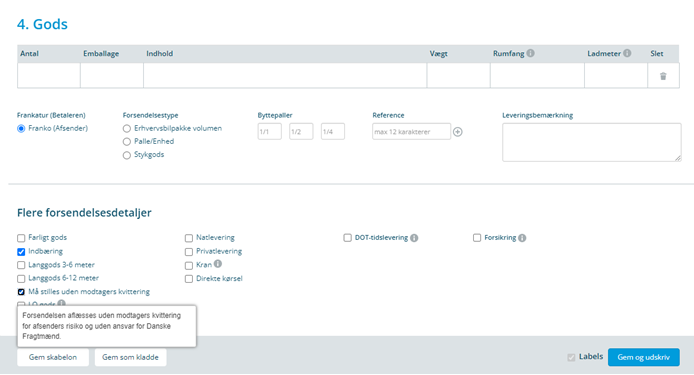
Task: Toggle the Direkte kørsel checkbox
Action: pyautogui.click(x=189, y=278)
